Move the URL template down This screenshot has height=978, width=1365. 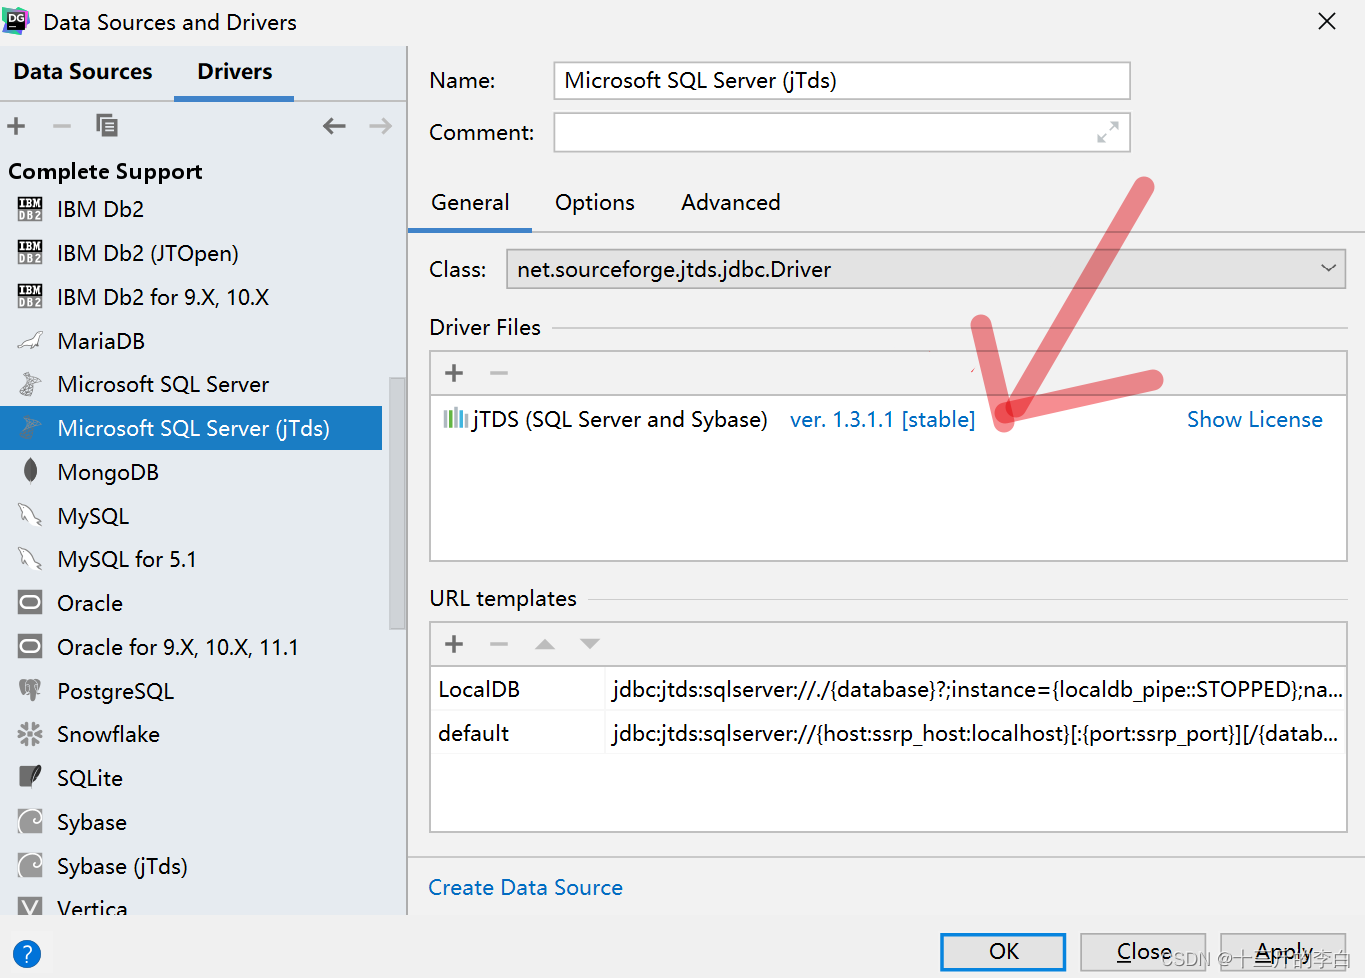point(590,644)
